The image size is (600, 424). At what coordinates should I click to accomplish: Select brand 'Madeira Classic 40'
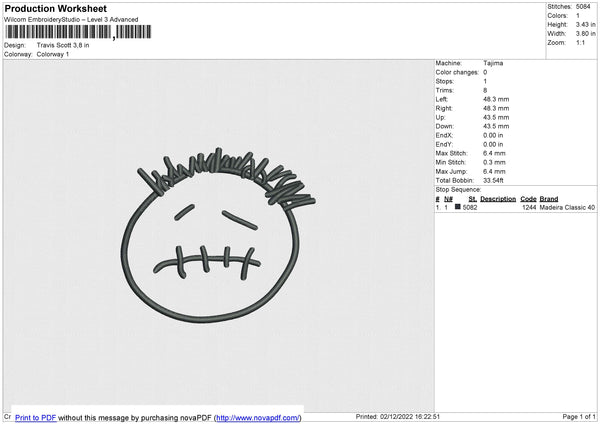567,207
